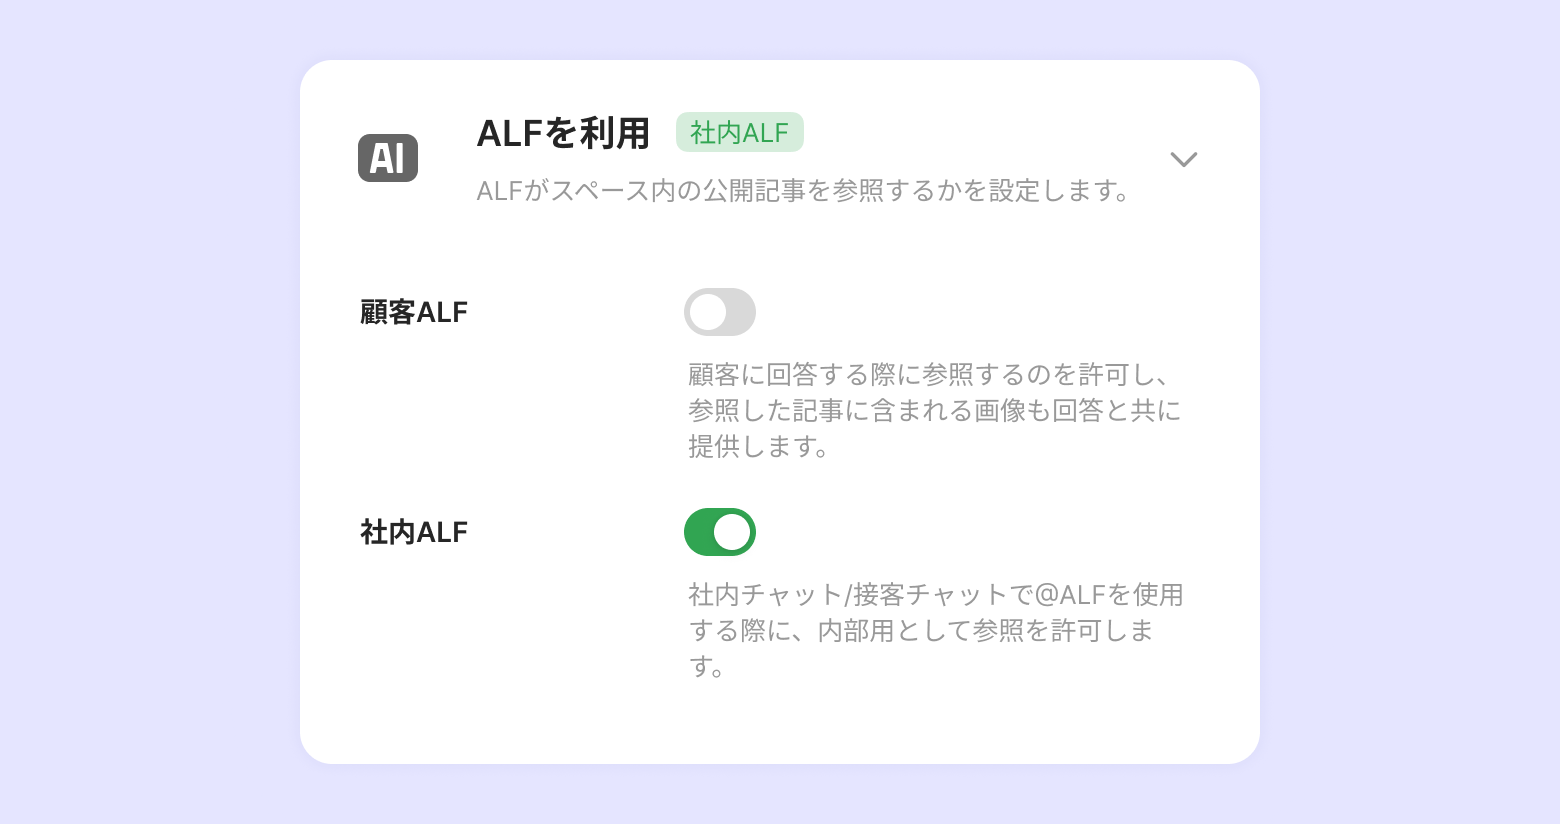Click the down arrow in the card header
Screen dimensions: 1560x824
pos(1184,159)
